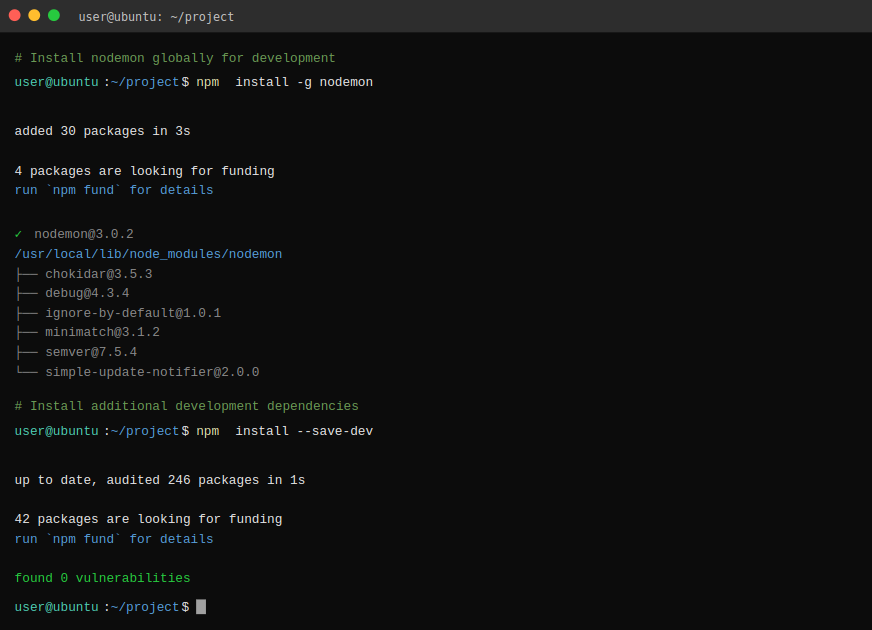Click 'up to date, audited 246 packages' line
The width and height of the screenshot is (872, 630).
pos(160,480)
